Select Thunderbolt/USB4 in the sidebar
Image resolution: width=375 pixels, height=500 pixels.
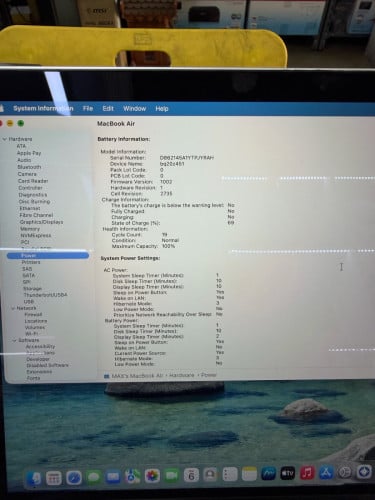click(x=45, y=295)
